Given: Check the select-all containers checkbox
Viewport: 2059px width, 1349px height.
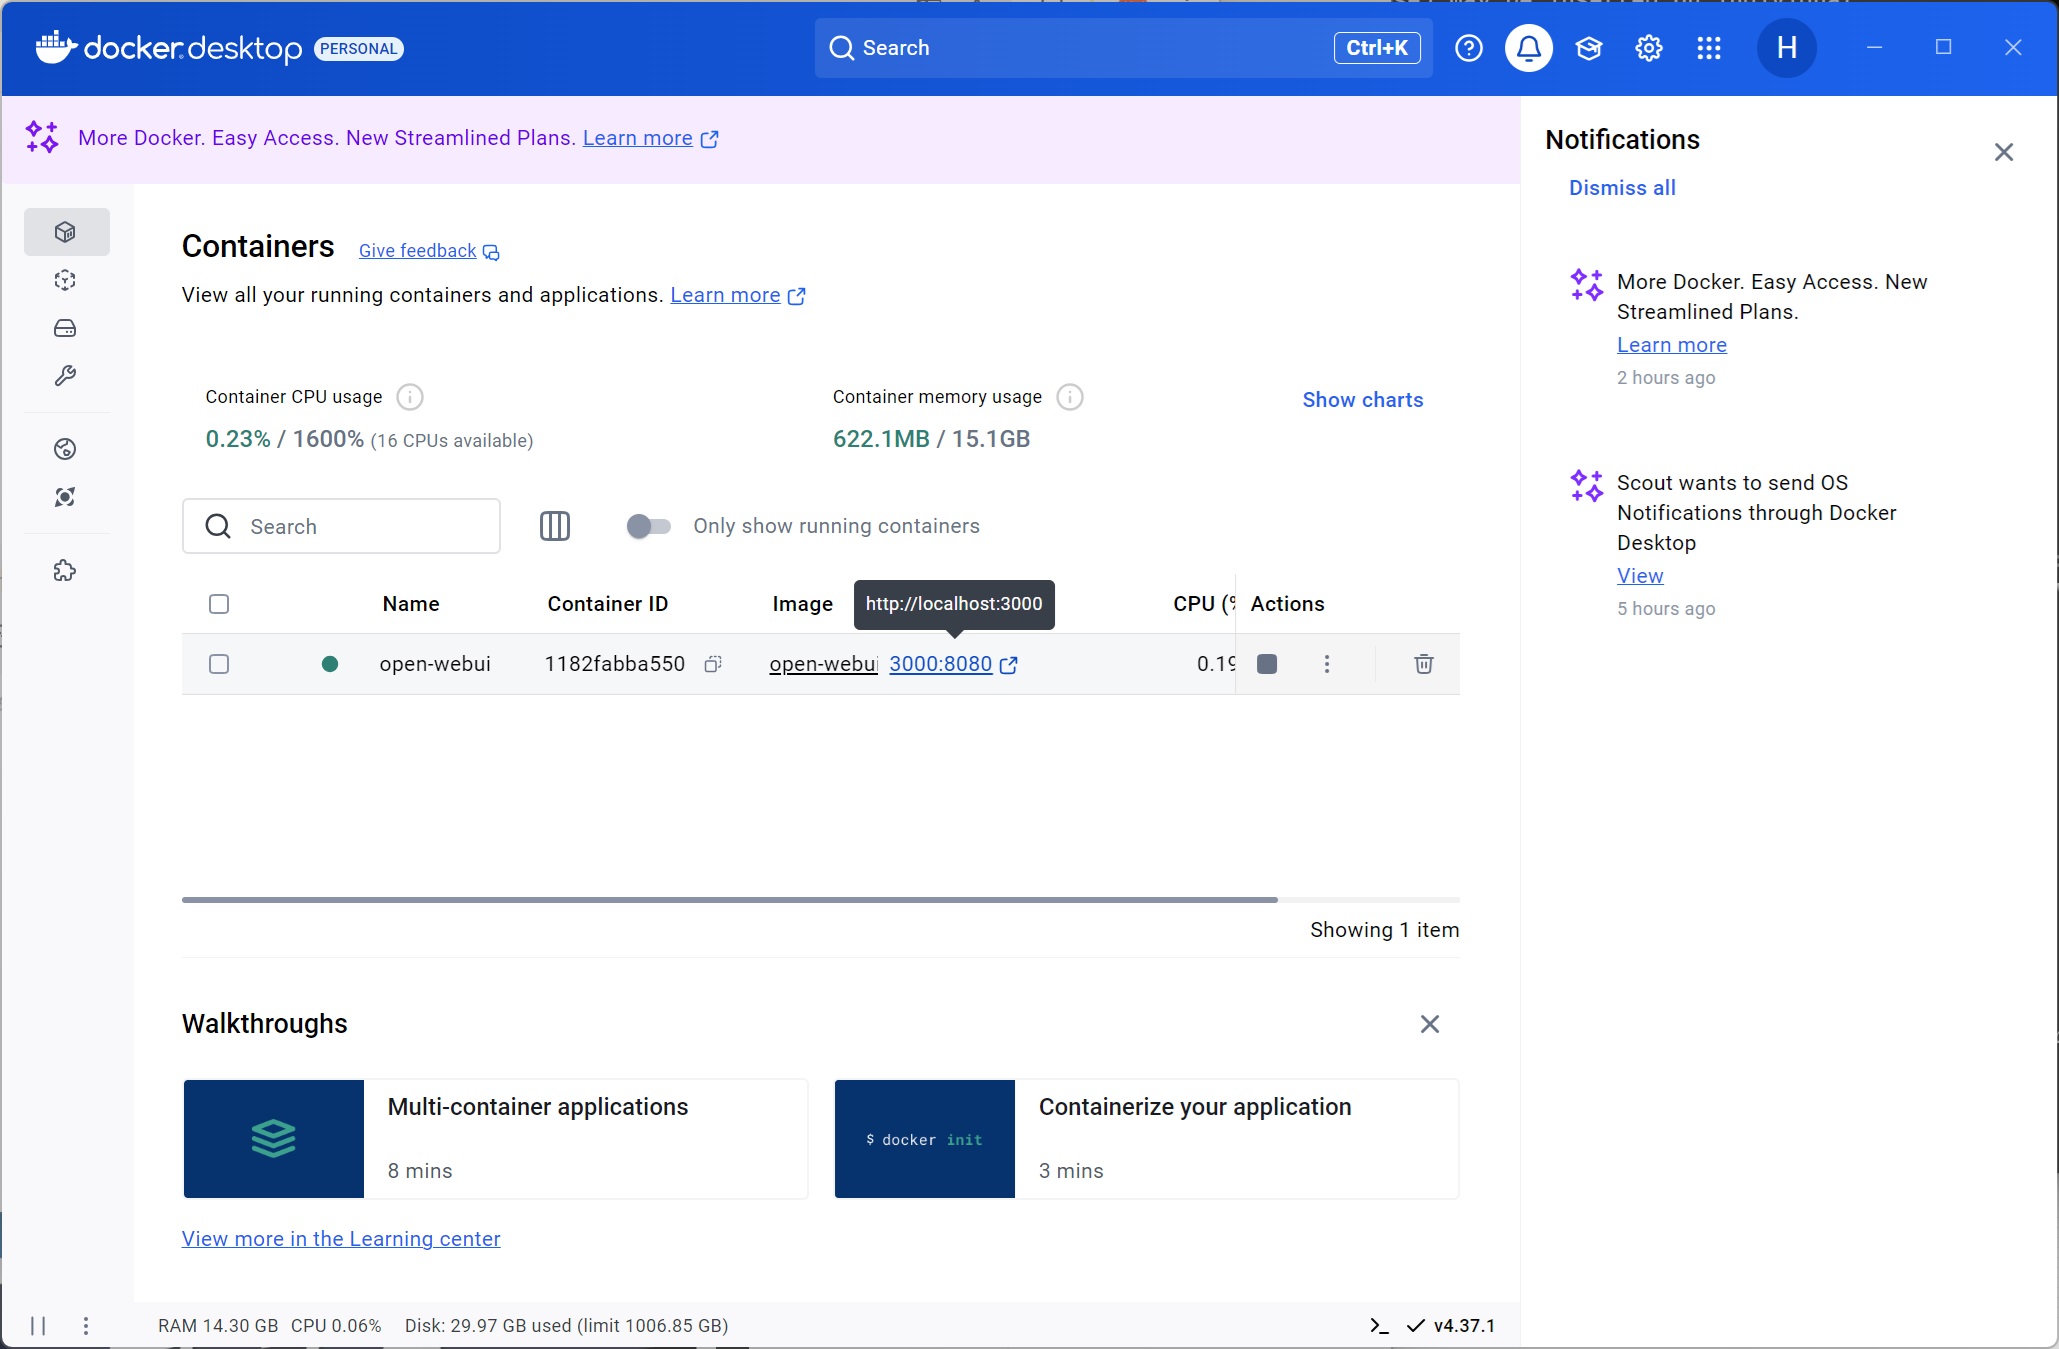Looking at the screenshot, I should pos(219,604).
